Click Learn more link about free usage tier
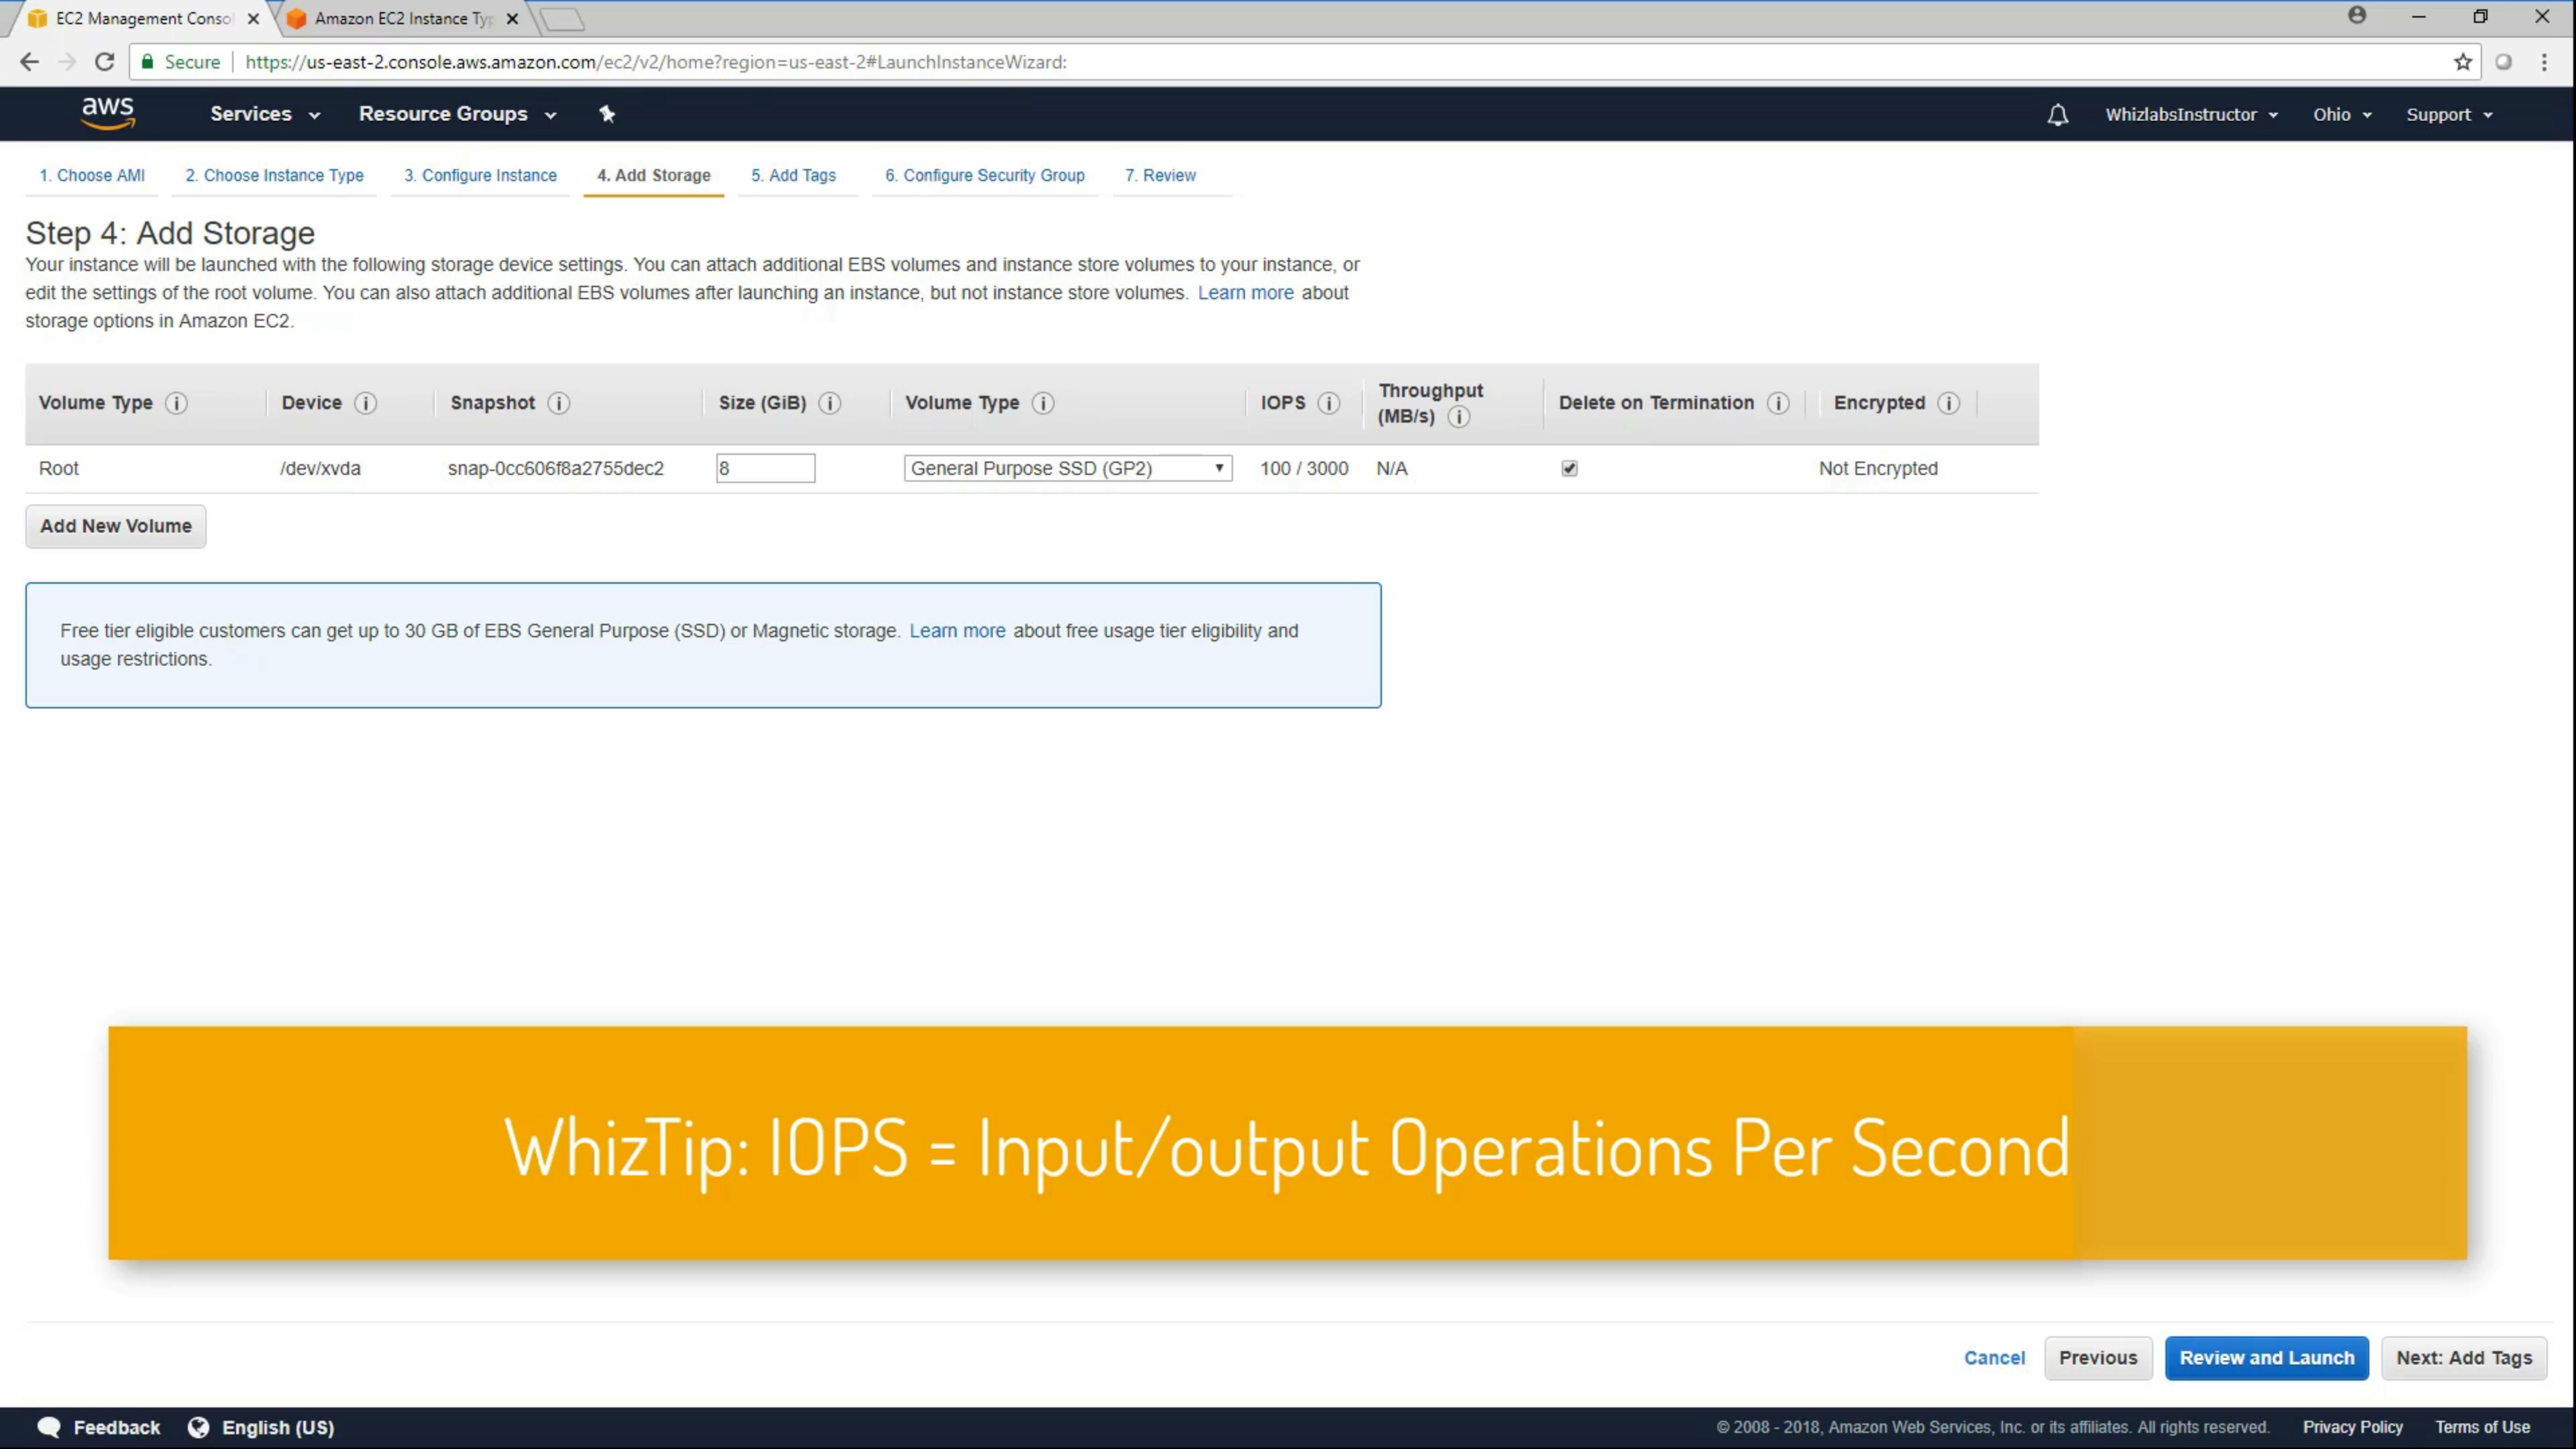The width and height of the screenshot is (2576, 1449). (x=957, y=631)
